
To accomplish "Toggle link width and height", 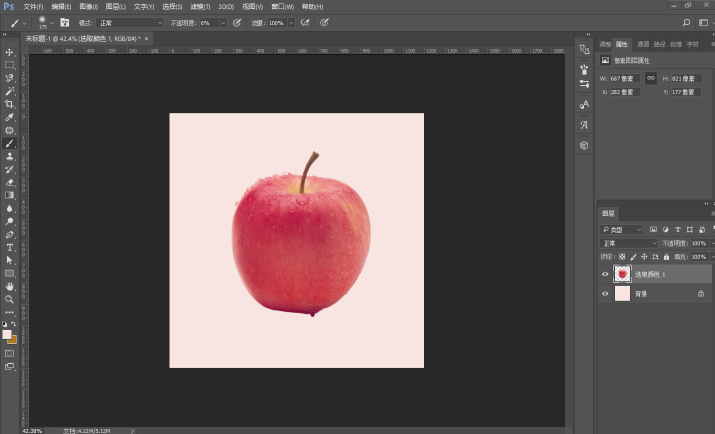I will point(651,78).
